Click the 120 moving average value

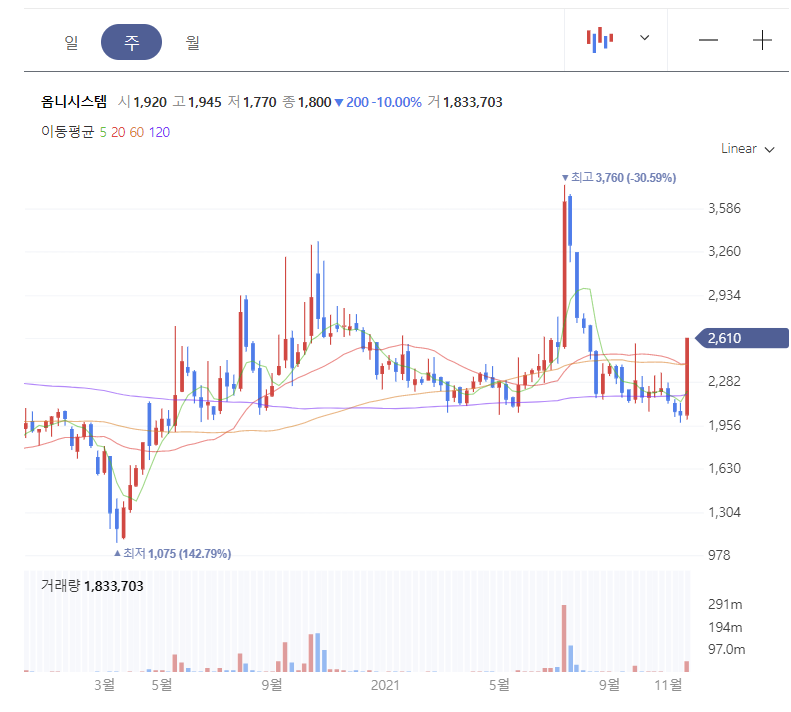point(159,132)
